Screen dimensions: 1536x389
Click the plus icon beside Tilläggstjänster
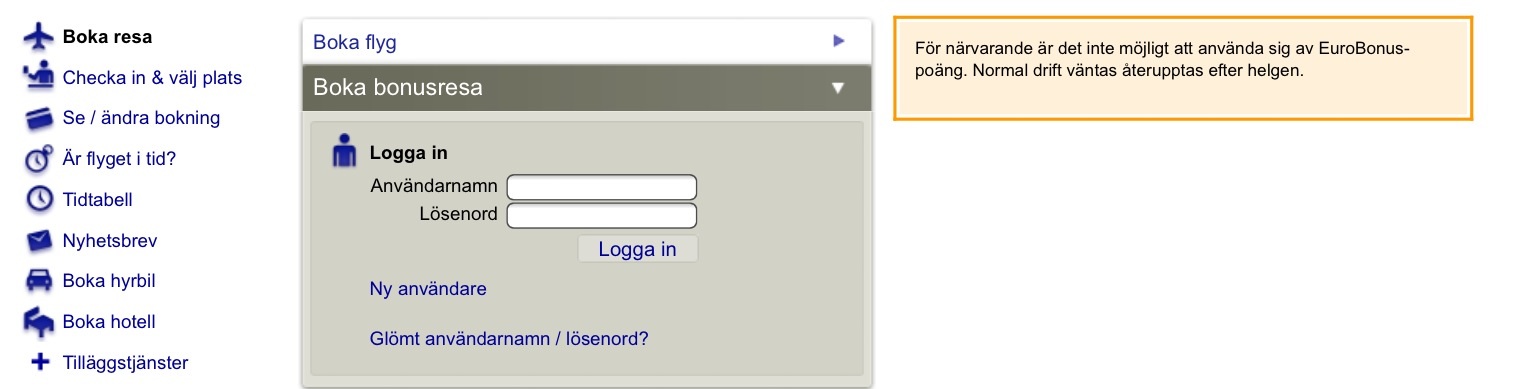[x=40, y=362]
